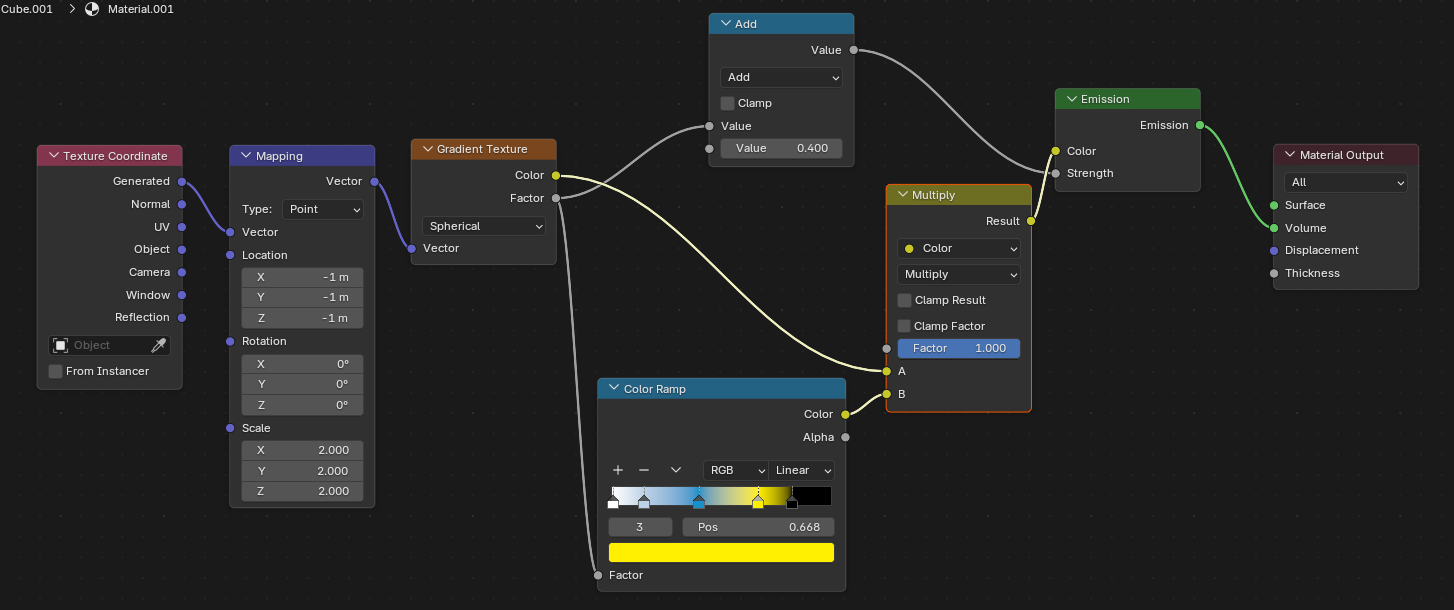Select the blue color stop on ramp
This screenshot has height=610, width=1454.
click(x=699, y=503)
